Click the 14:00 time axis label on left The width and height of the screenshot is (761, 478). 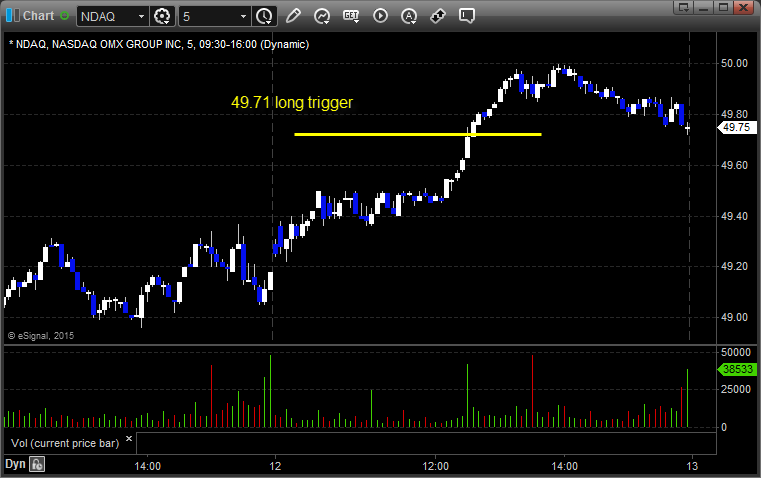(x=148, y=466)
